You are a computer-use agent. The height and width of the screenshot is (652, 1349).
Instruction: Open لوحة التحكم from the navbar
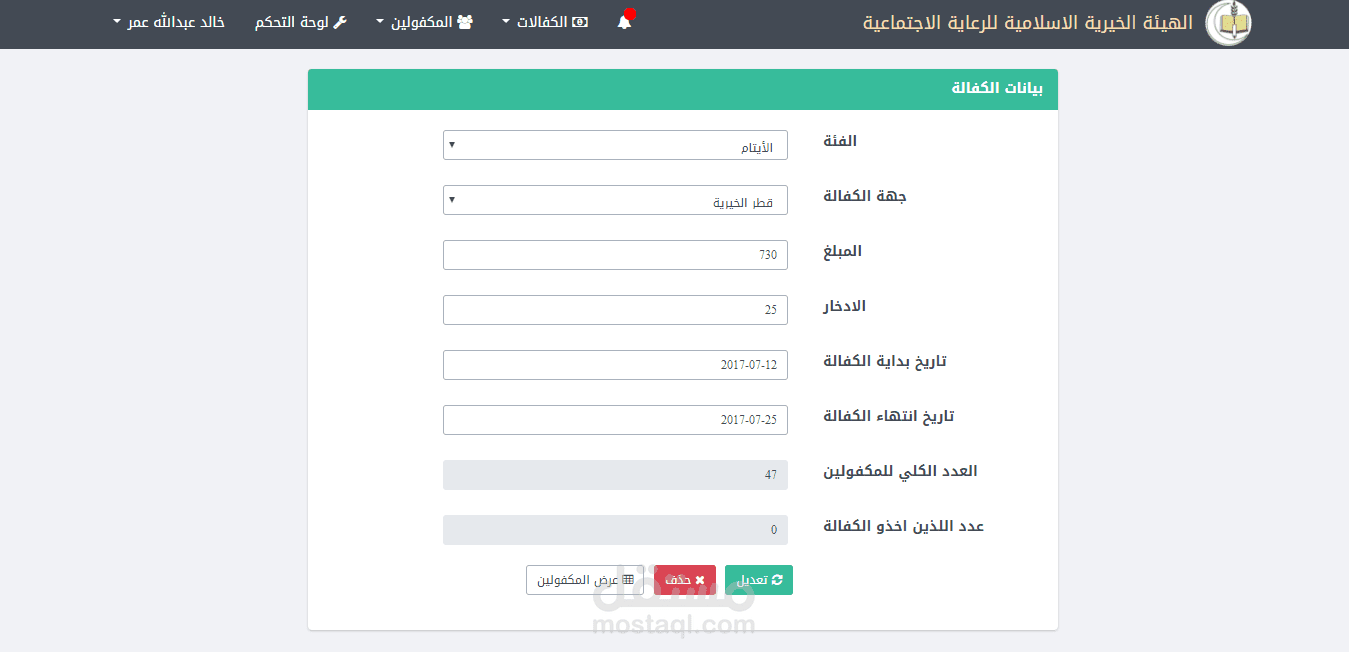click(301, 22)
